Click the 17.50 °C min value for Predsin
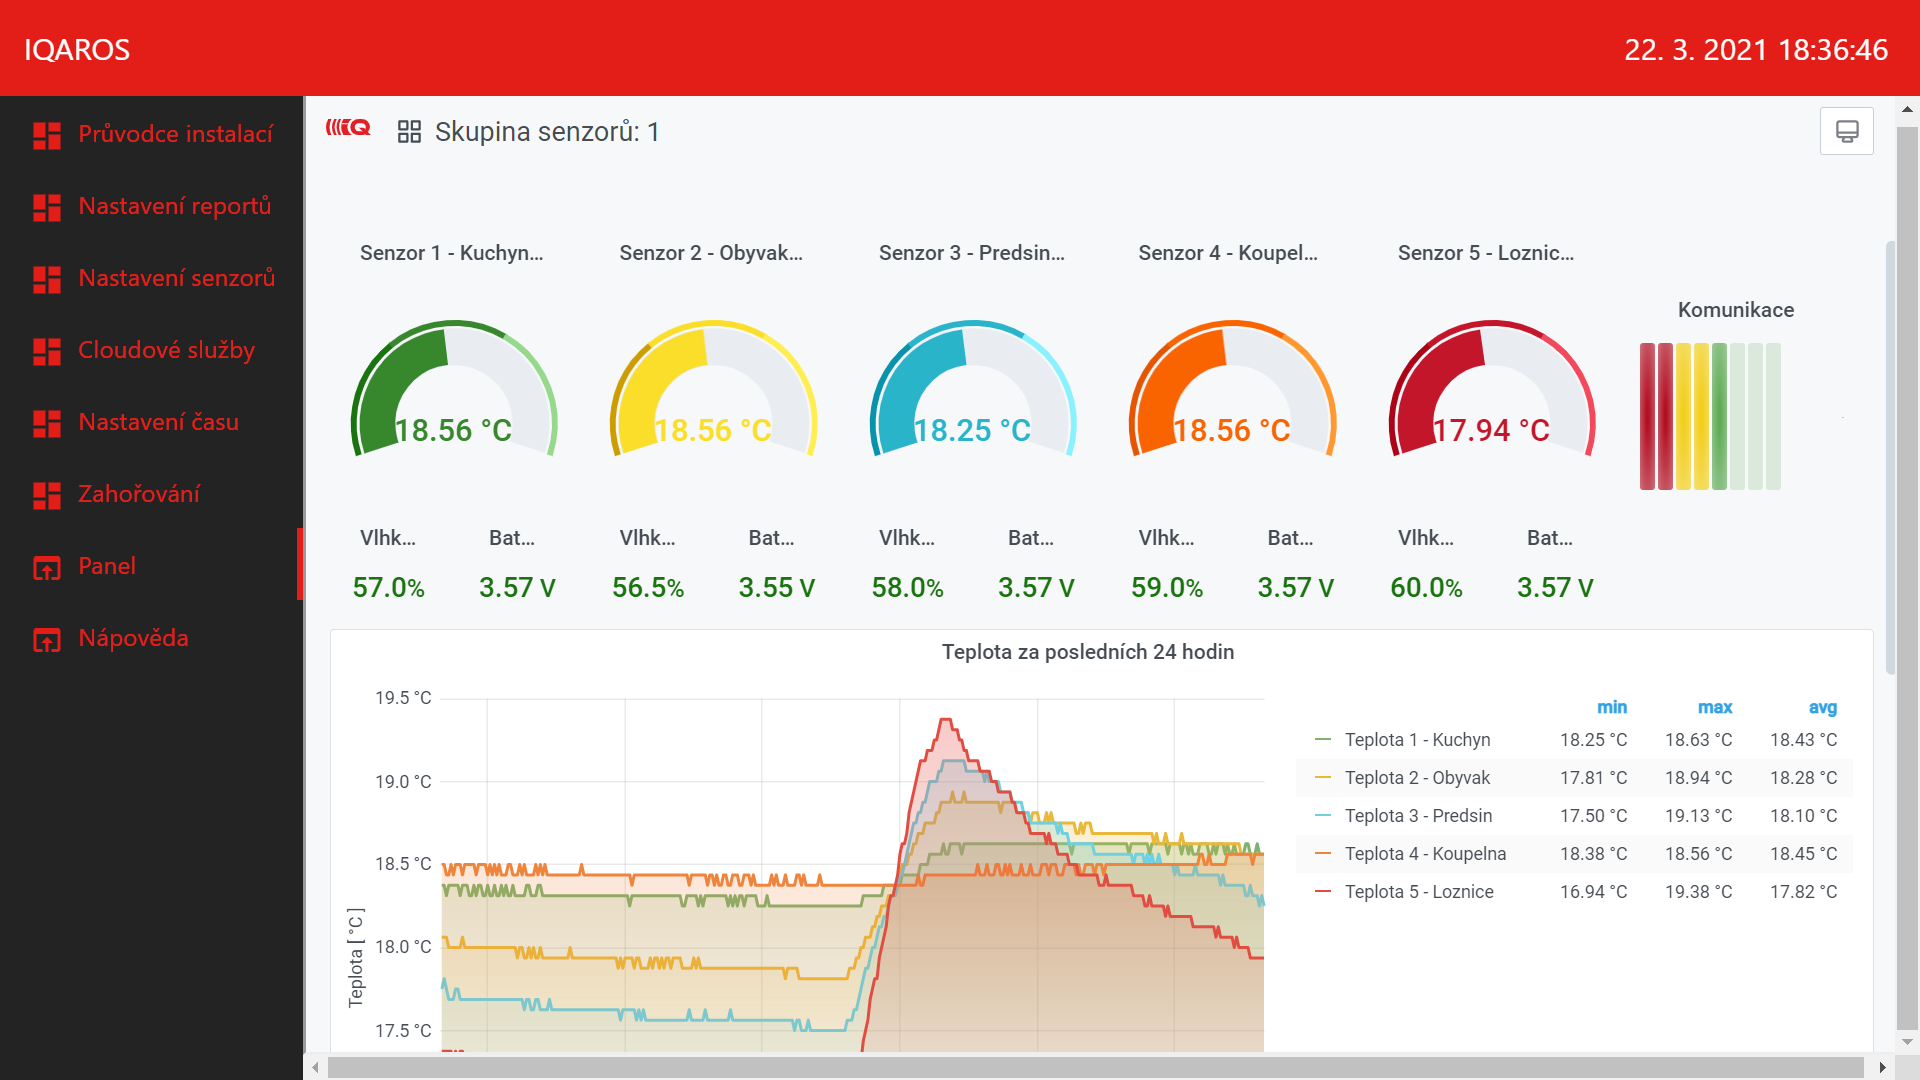The height and width of the screenshot is (1080, 1920). (x=1593, y=816)
